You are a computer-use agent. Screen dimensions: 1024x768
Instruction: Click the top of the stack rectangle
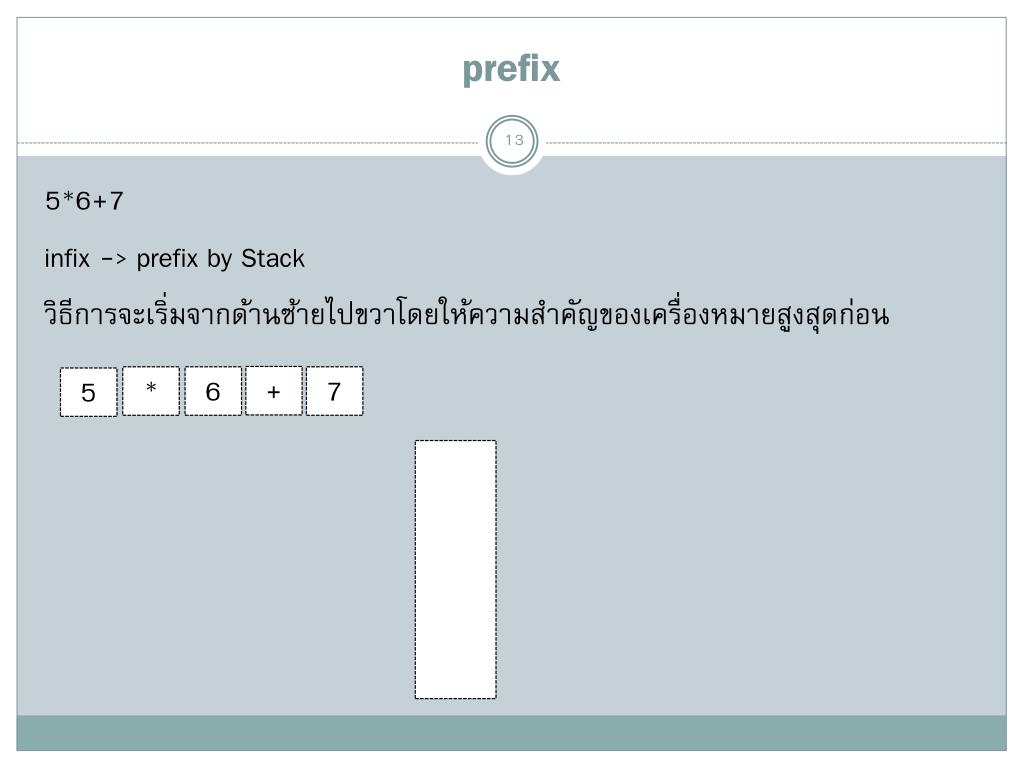click(456, 445)
